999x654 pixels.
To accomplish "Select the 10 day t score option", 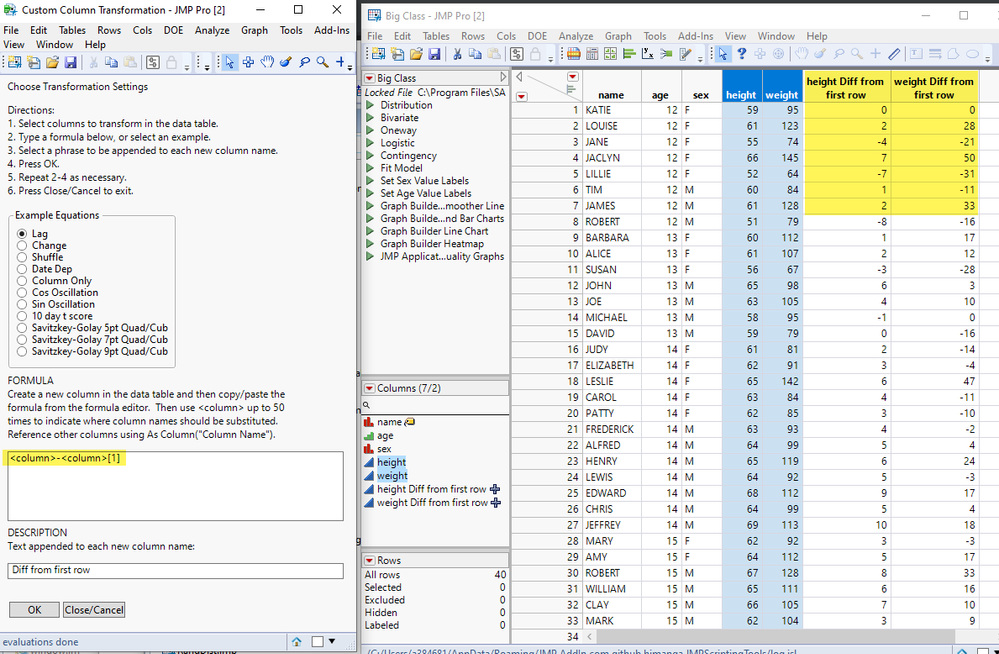I will 23,317.
